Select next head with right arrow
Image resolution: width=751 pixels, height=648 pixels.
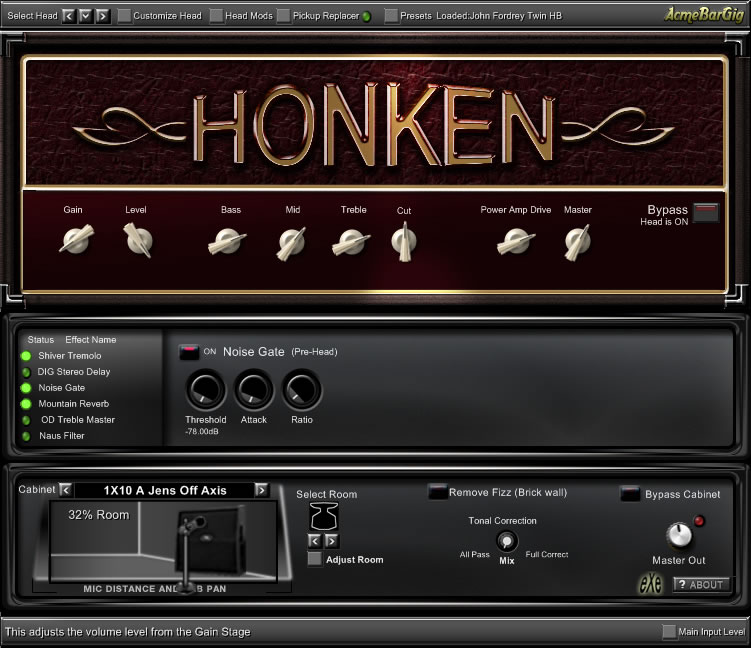pyautogui.click(x=102, y=16)
